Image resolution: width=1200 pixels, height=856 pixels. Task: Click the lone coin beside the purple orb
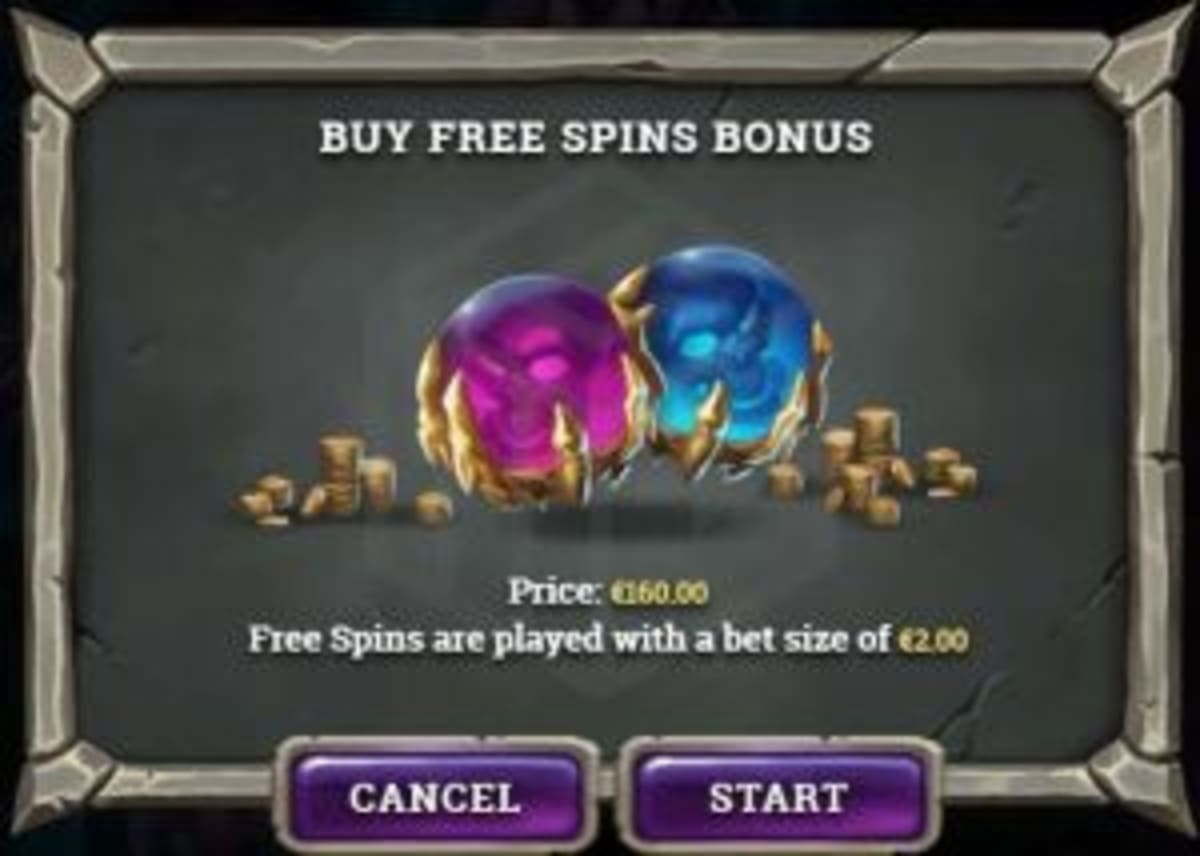click(433, 508)
